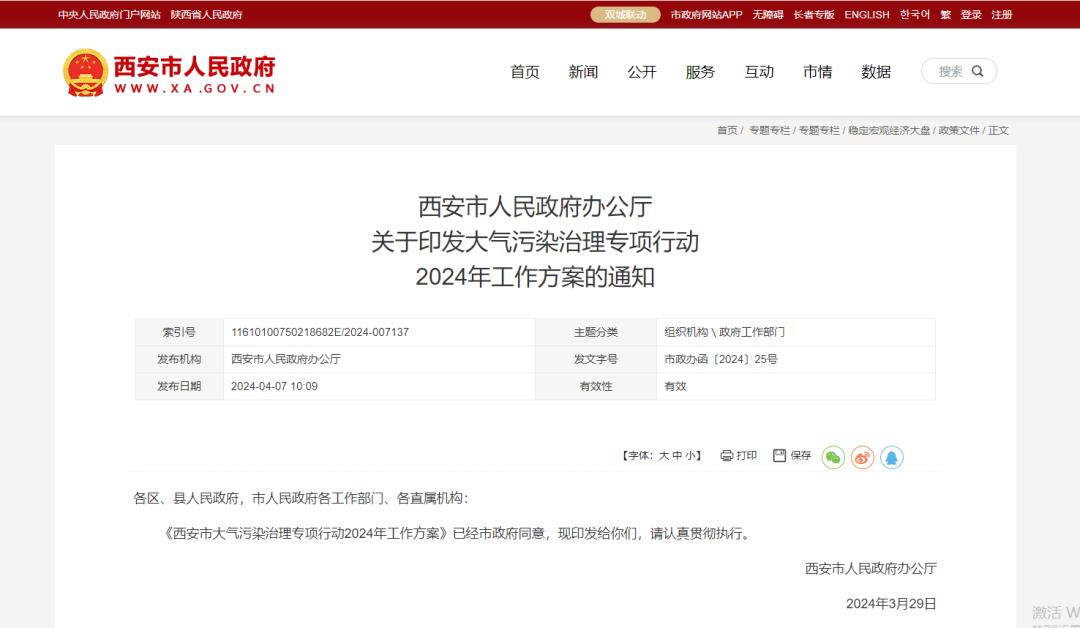Open the 中央人民政府门户网站 link
This screenshot has height=628, width=1080.
pyautogui.click(x=110, y=14)
